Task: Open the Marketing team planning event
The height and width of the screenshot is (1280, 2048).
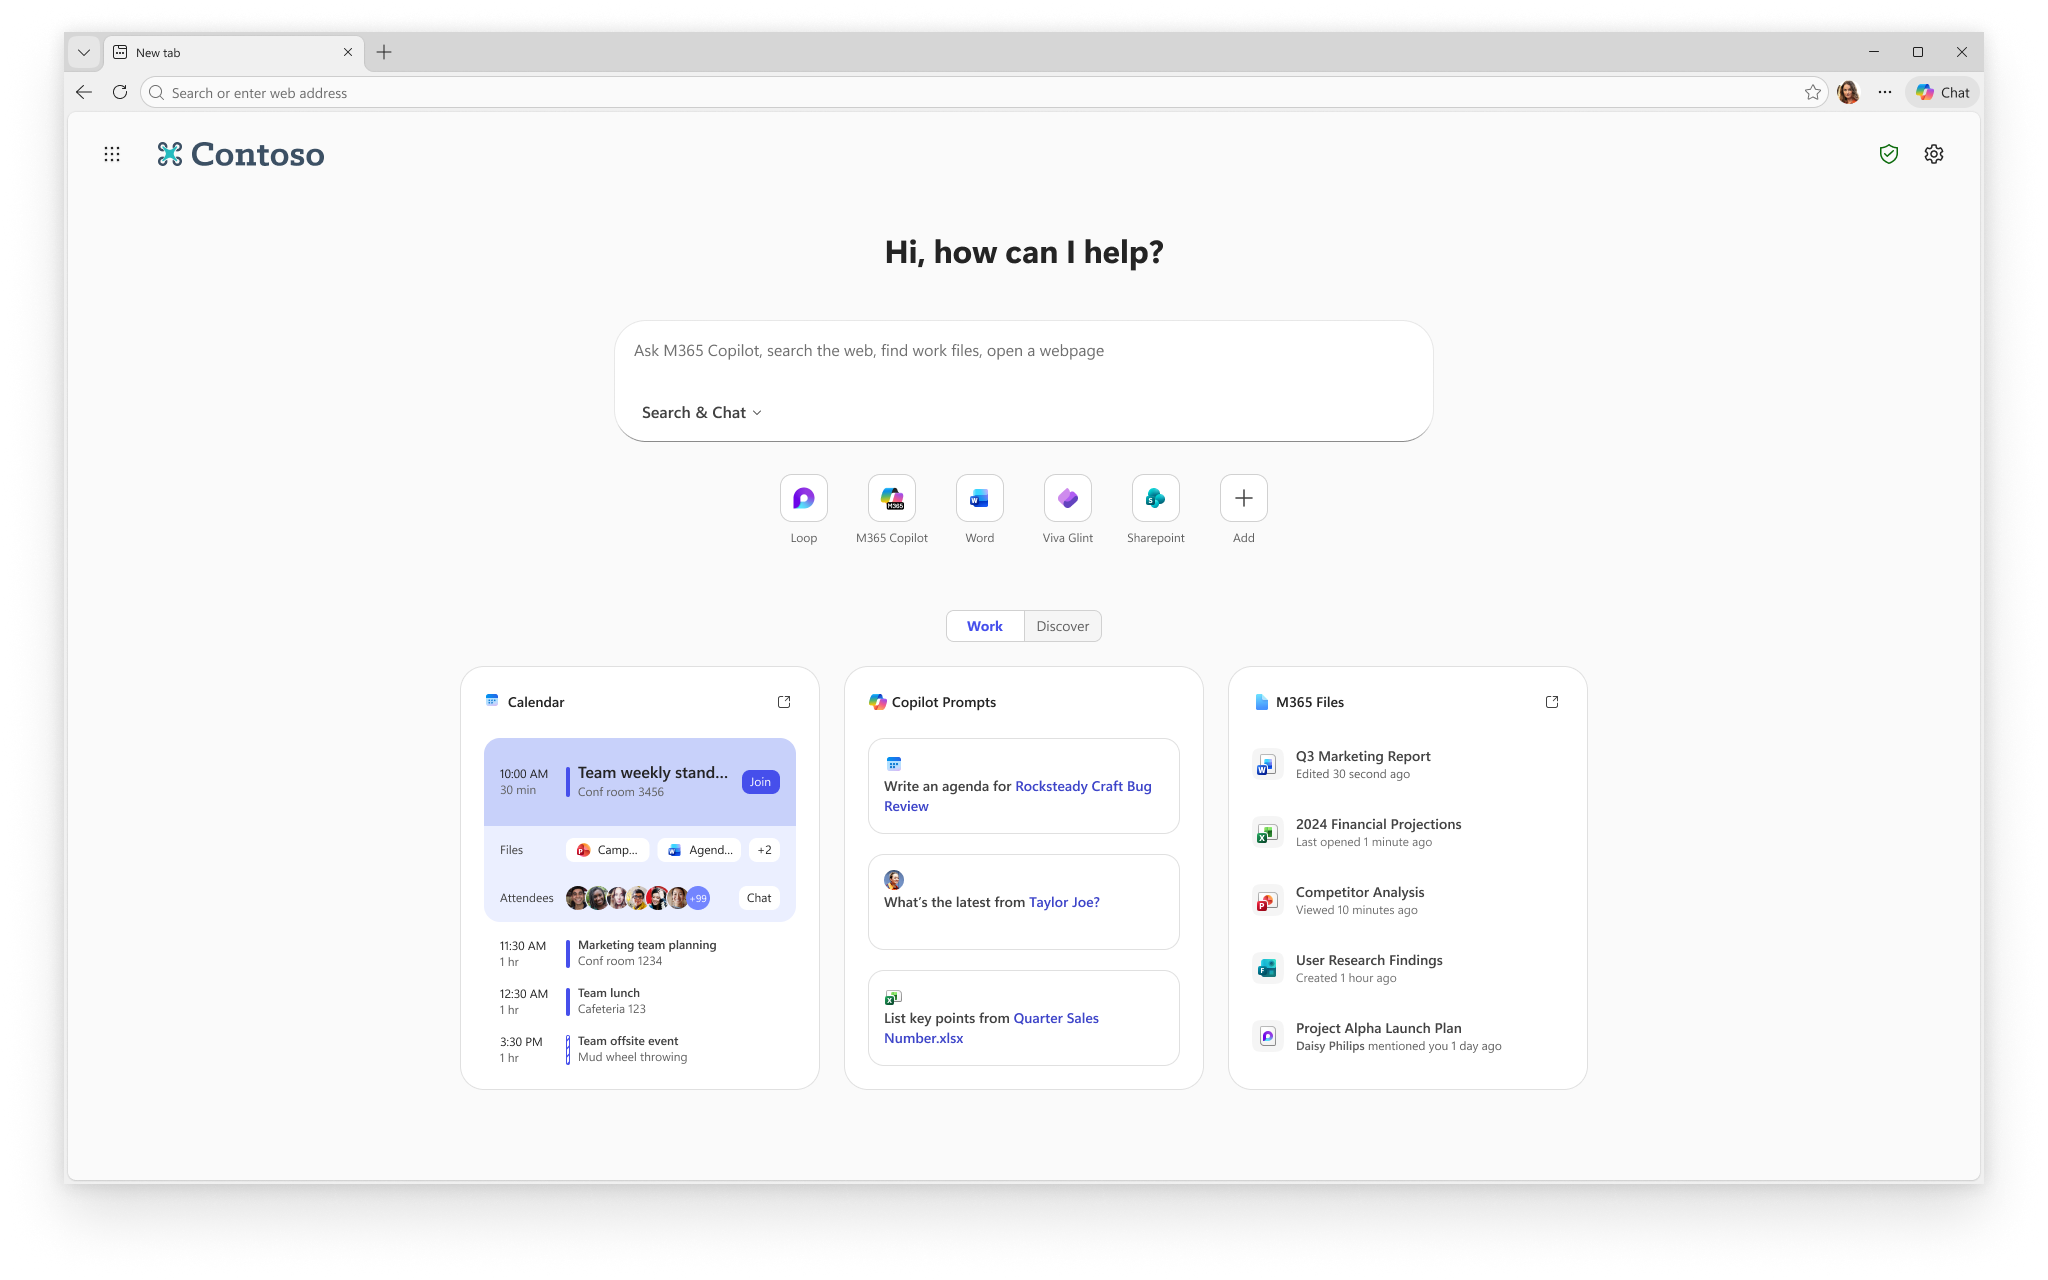Action: click(x=640, y=953)
